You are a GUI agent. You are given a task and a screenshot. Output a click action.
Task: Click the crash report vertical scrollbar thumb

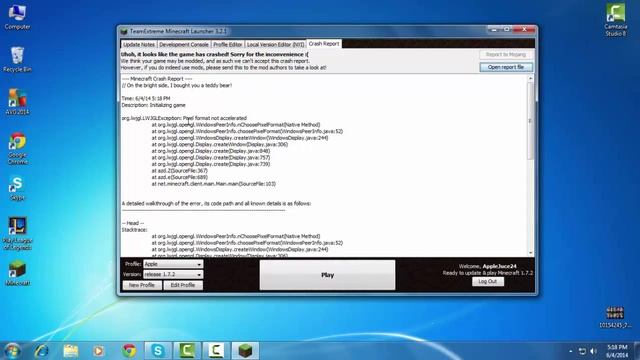click(530, 121)
